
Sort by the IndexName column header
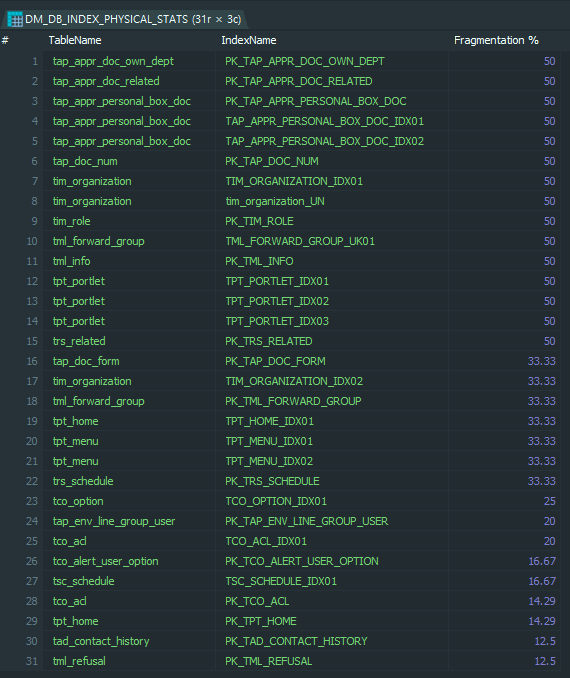click(249, 40)
